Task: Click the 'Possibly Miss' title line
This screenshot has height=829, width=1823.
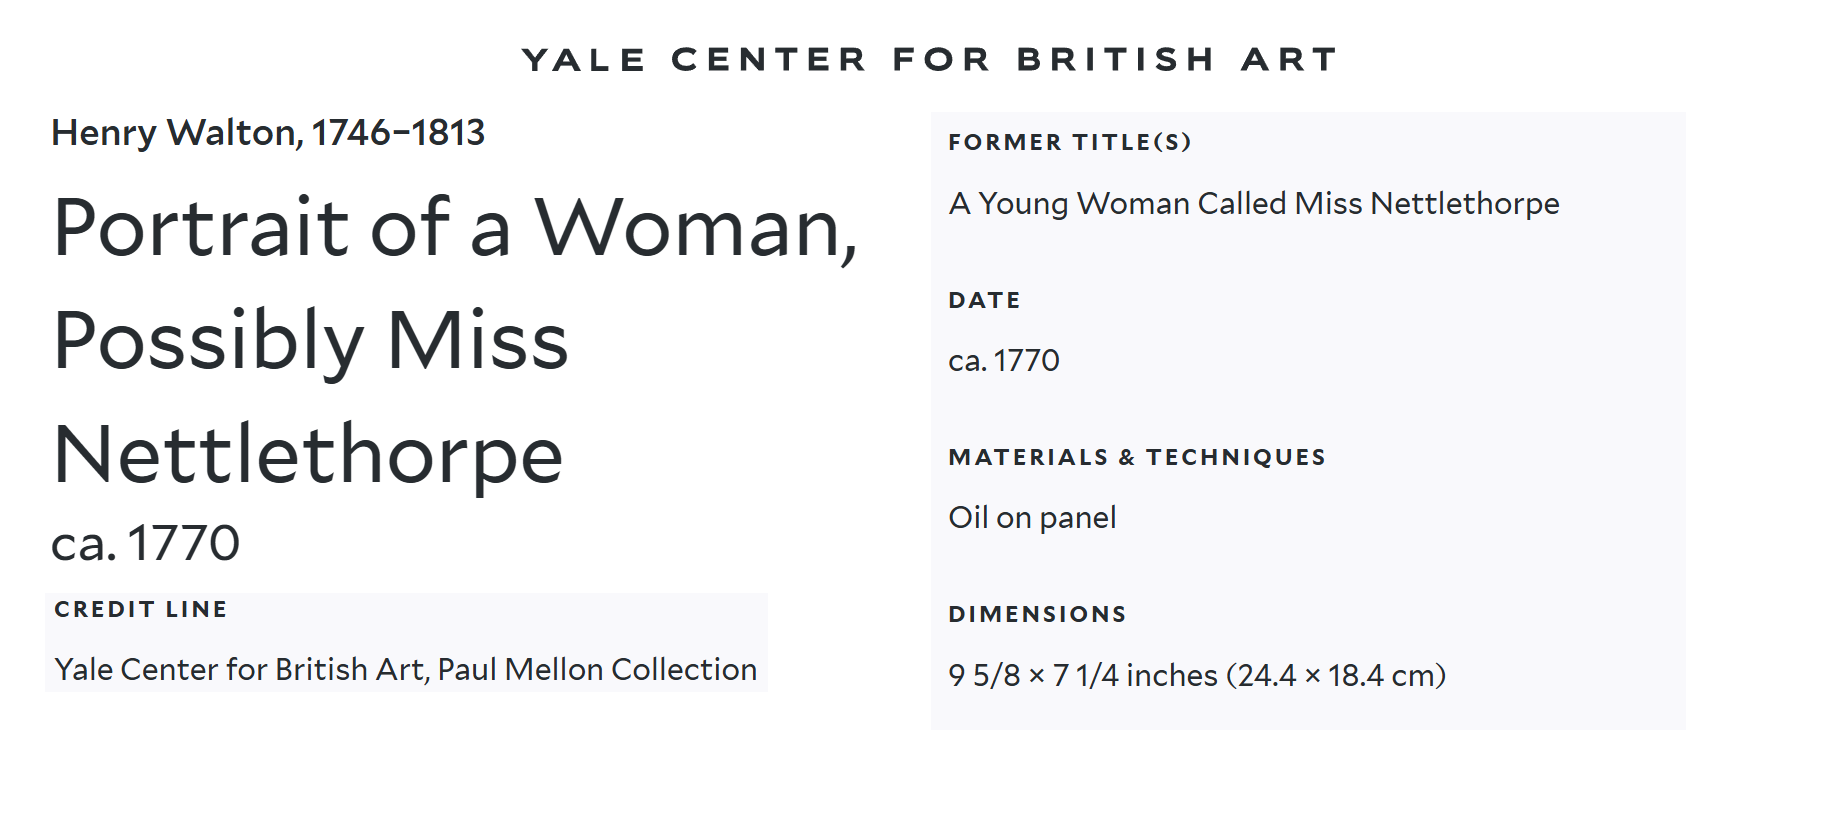Action: [x=310, y=341]
